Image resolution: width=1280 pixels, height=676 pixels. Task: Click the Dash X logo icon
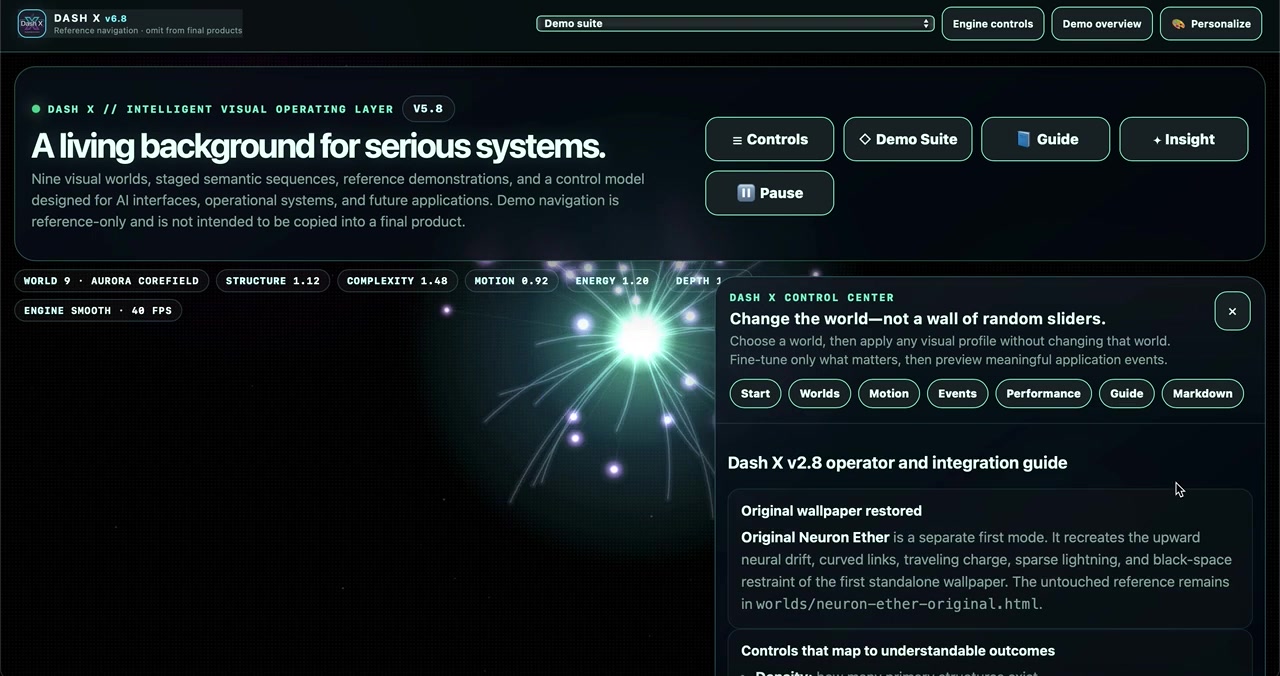(x=32, y=23)
